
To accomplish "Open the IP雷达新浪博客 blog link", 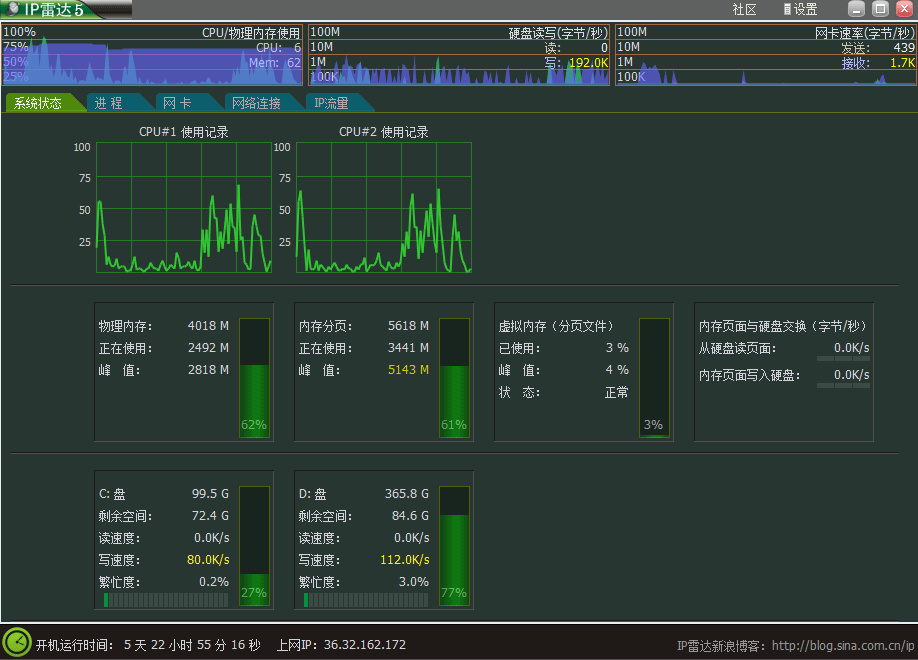I will pyautogui.click(x=841, y=645).
